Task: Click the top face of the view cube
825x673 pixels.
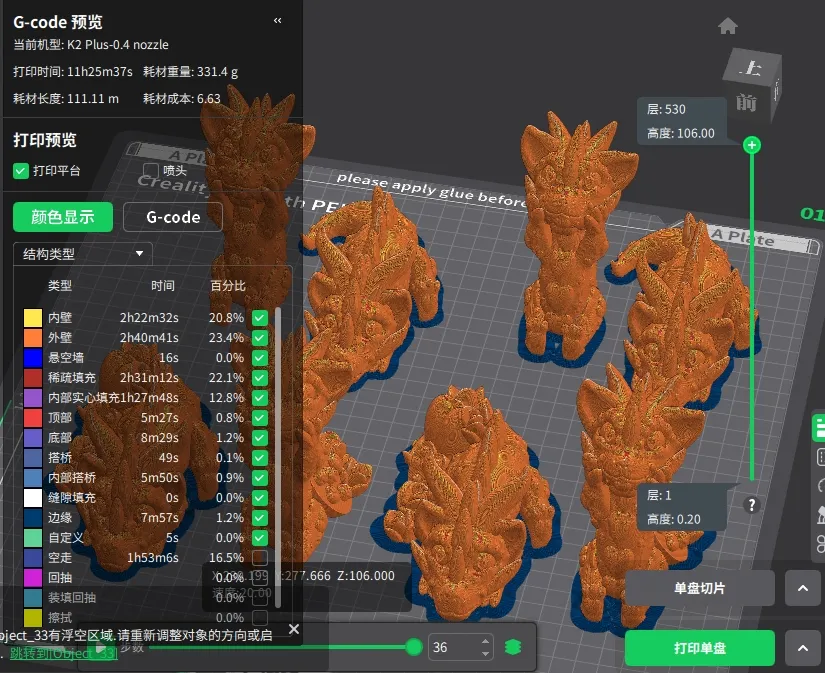Action: (x=751, y=67)
